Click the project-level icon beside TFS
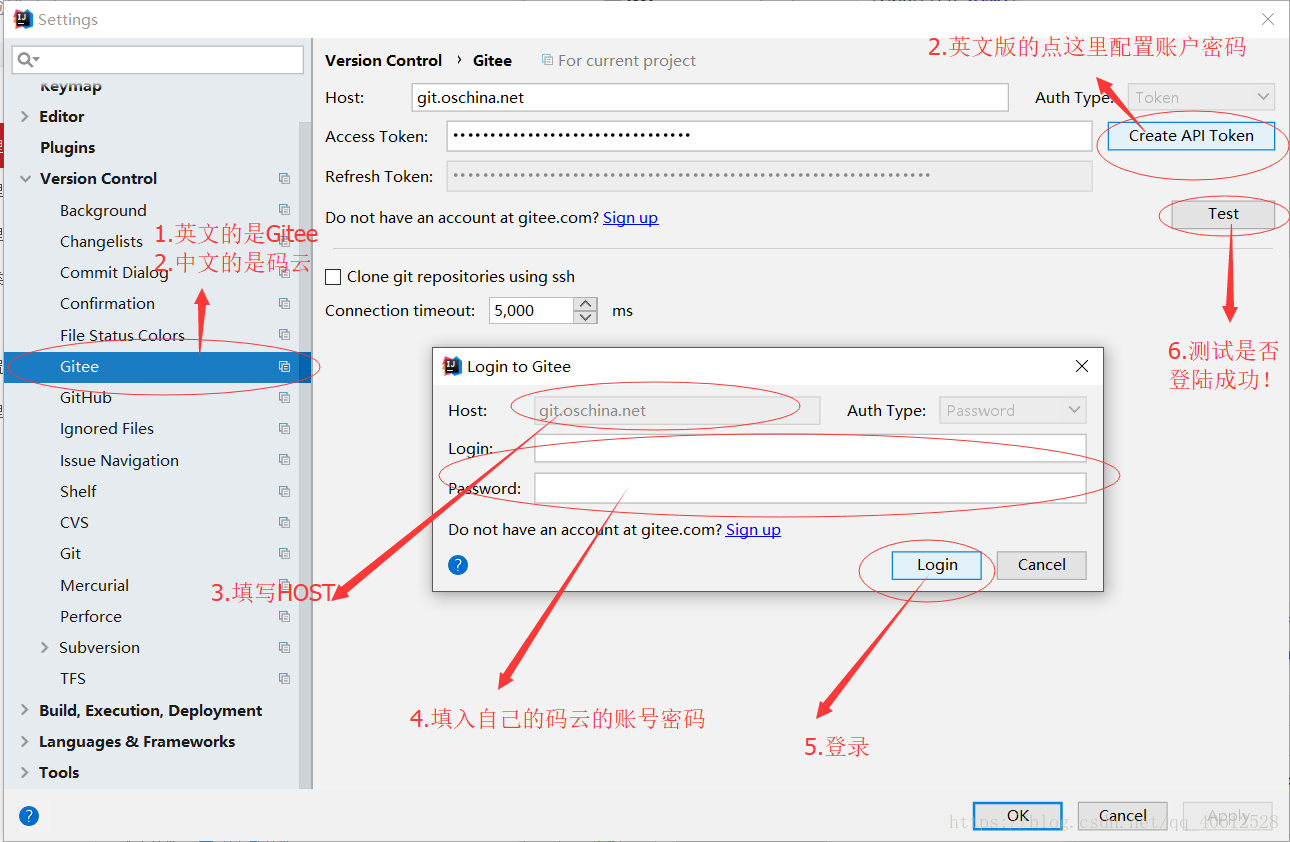This screenshot has height=842, width=1290. 284,678
